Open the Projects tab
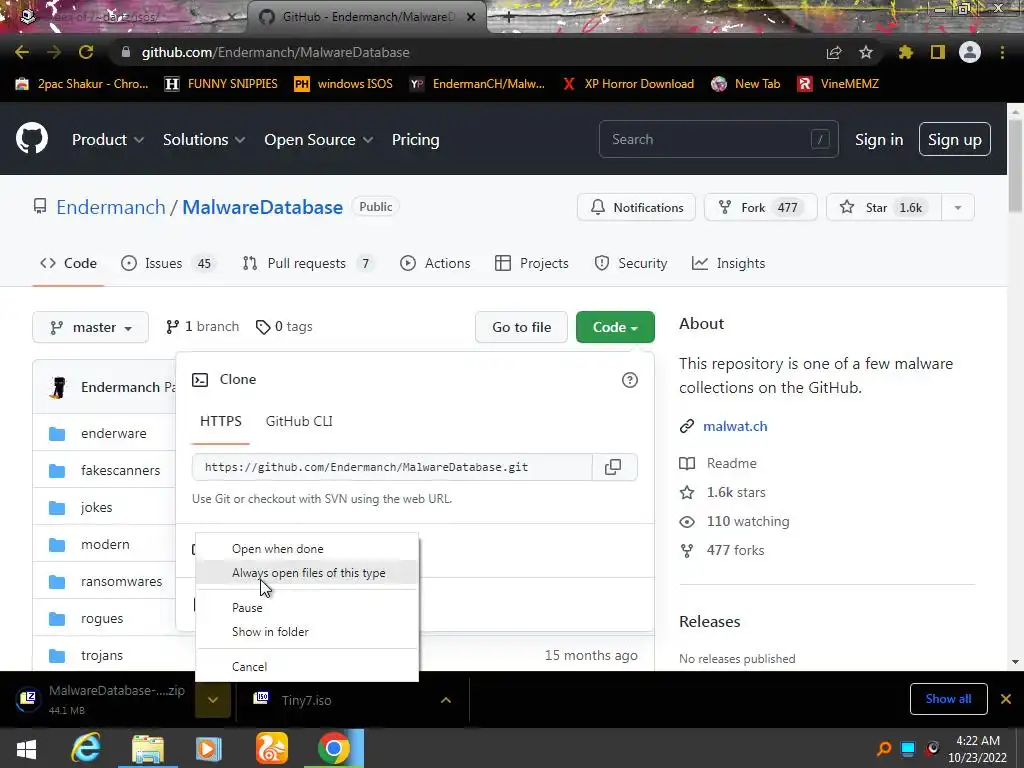Screen dimensions: 1024x768 click(x=532, y=263)
